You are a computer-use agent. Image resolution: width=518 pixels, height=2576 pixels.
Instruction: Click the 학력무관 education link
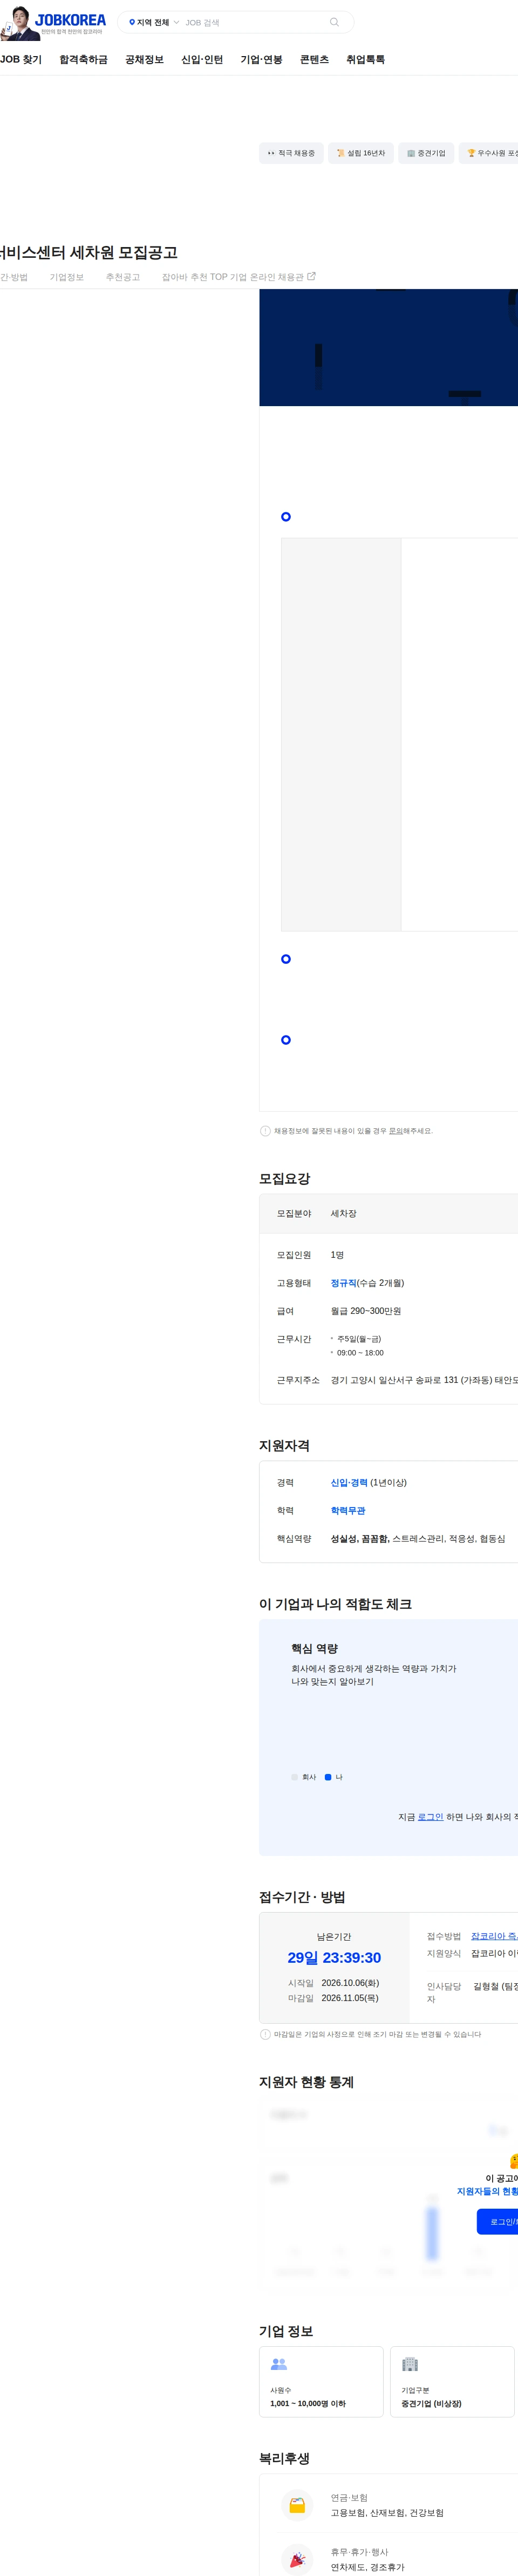point(348,1511)
